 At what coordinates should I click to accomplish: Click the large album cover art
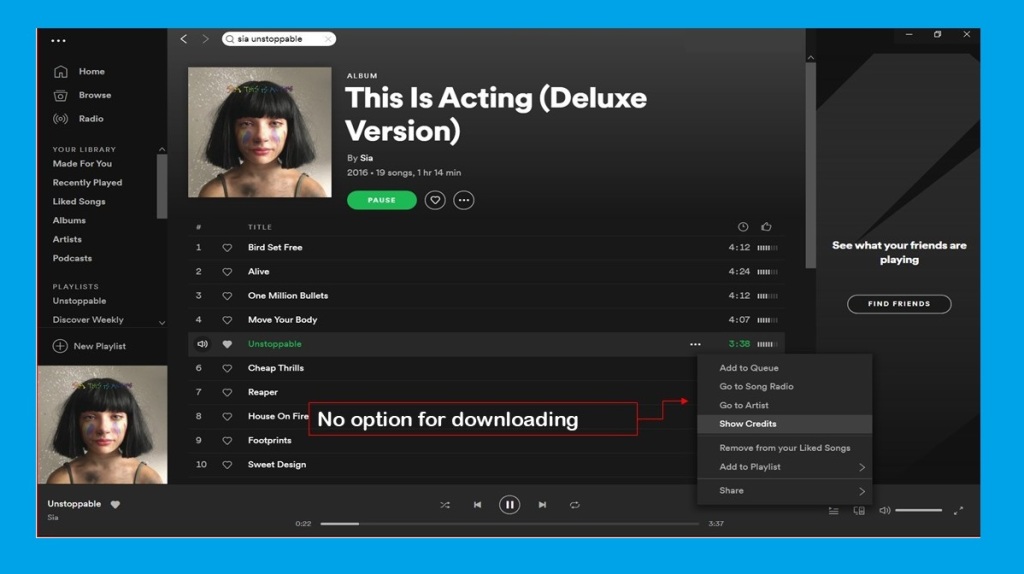tap(260, 132)
